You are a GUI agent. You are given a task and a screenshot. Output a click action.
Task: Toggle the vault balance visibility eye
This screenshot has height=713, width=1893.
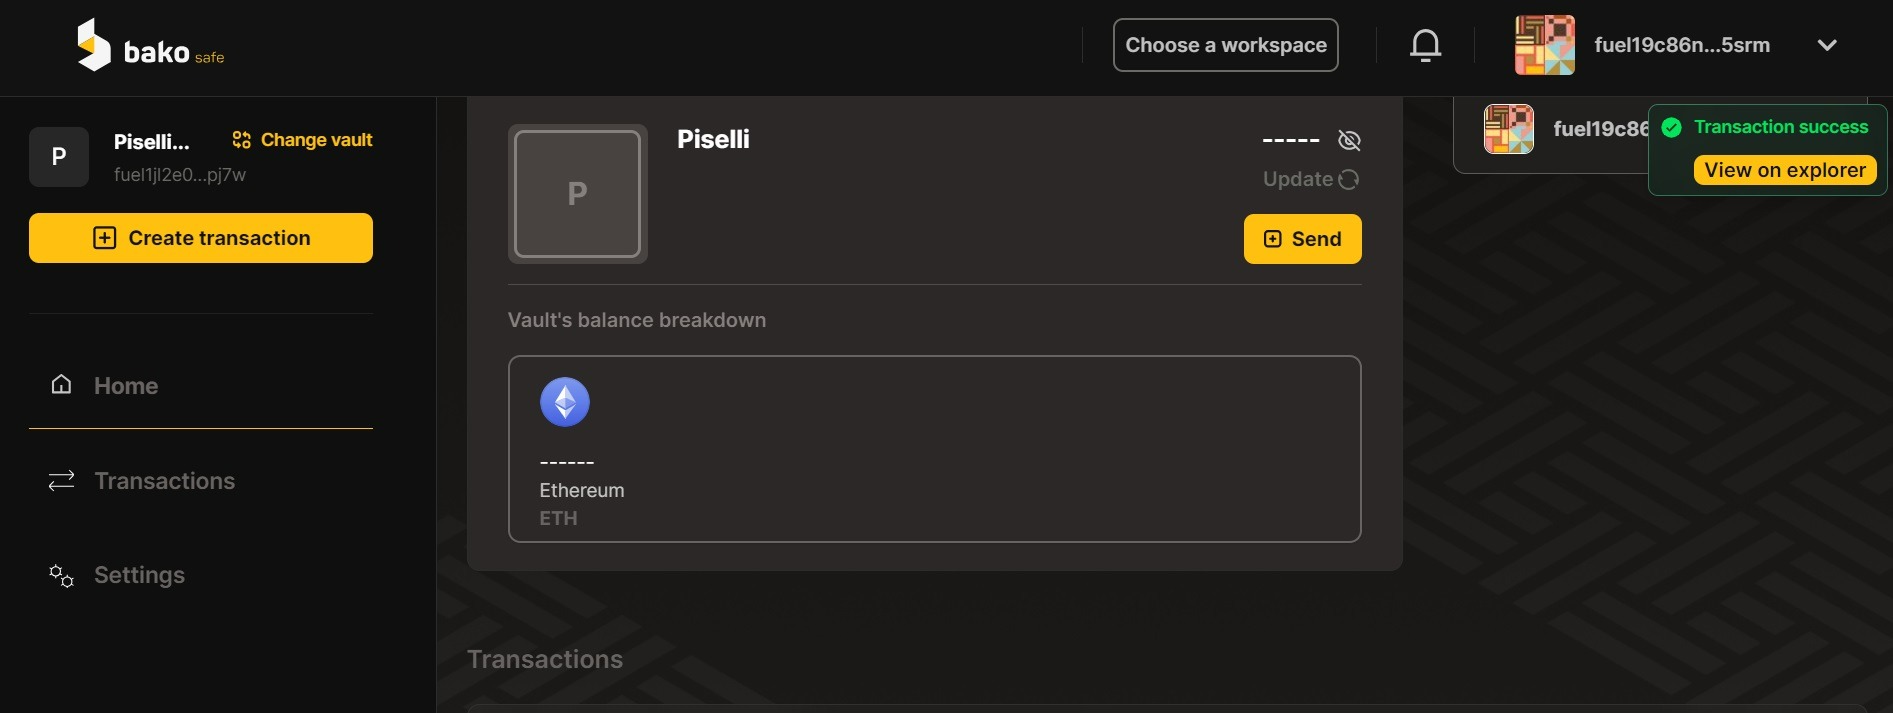(1349, 140)
